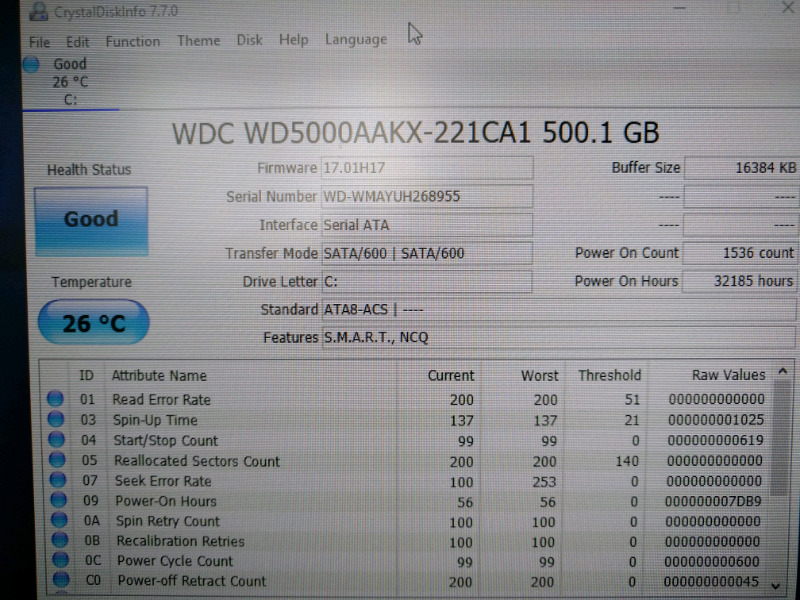Select the Reallocated Sectors Count row

pyautogui.click(x=407, y=461)
